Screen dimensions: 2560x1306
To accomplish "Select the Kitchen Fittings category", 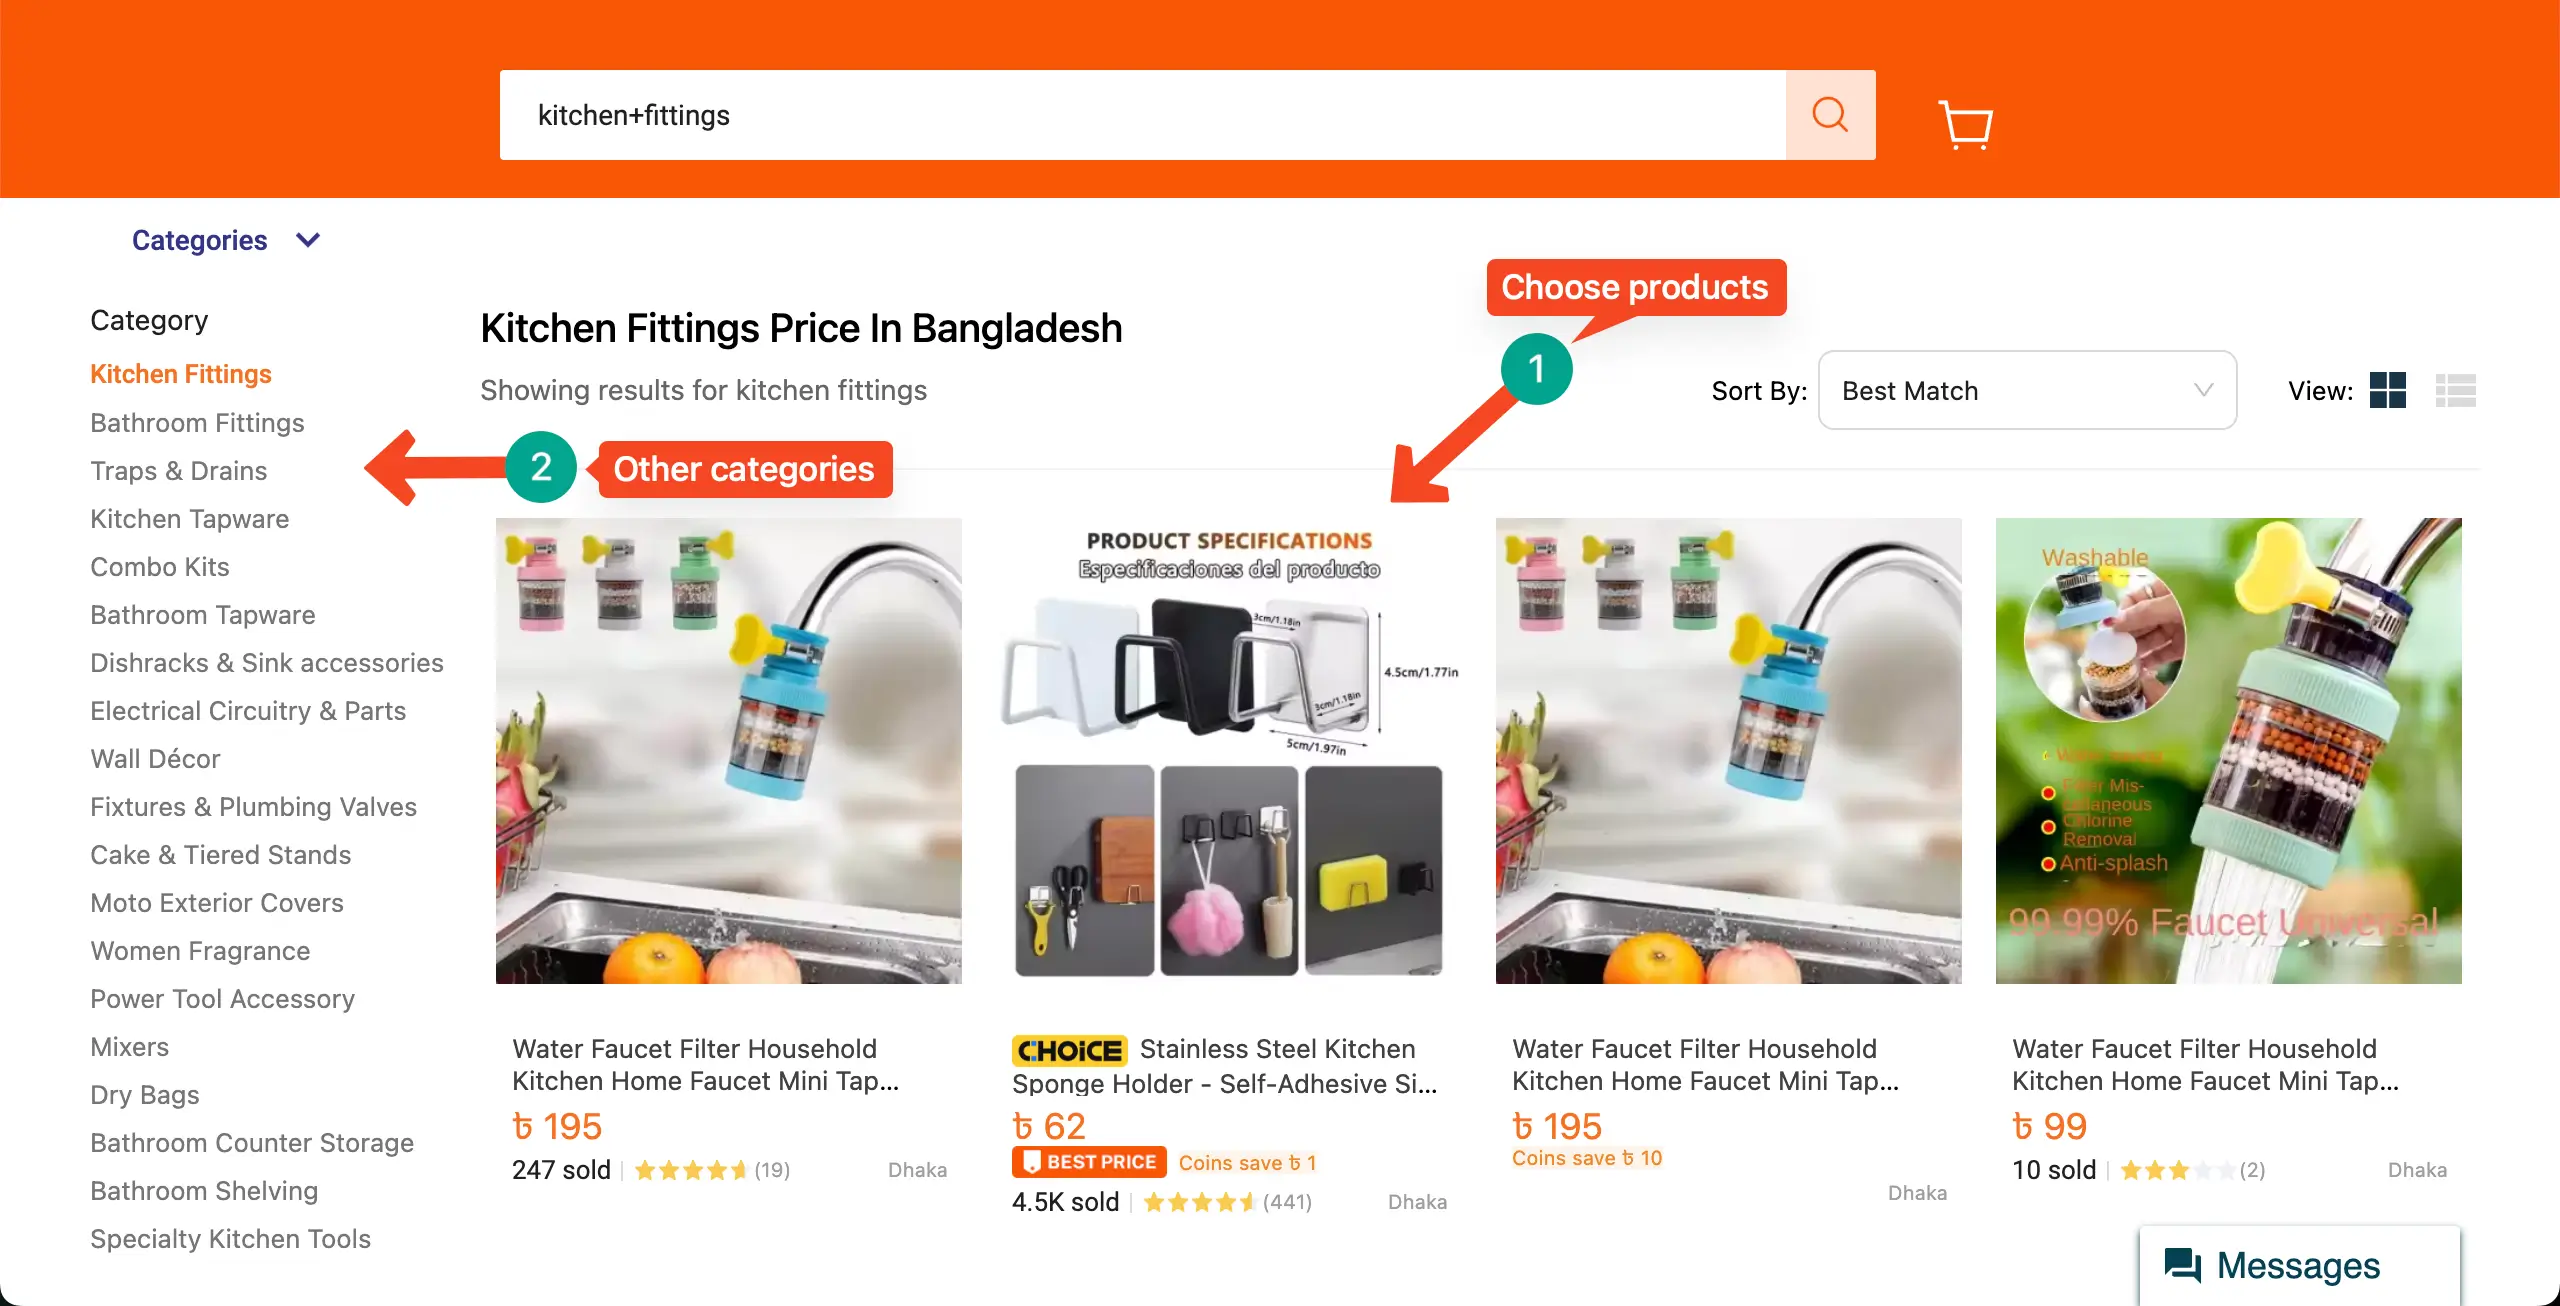I will [x=181, y=373].
